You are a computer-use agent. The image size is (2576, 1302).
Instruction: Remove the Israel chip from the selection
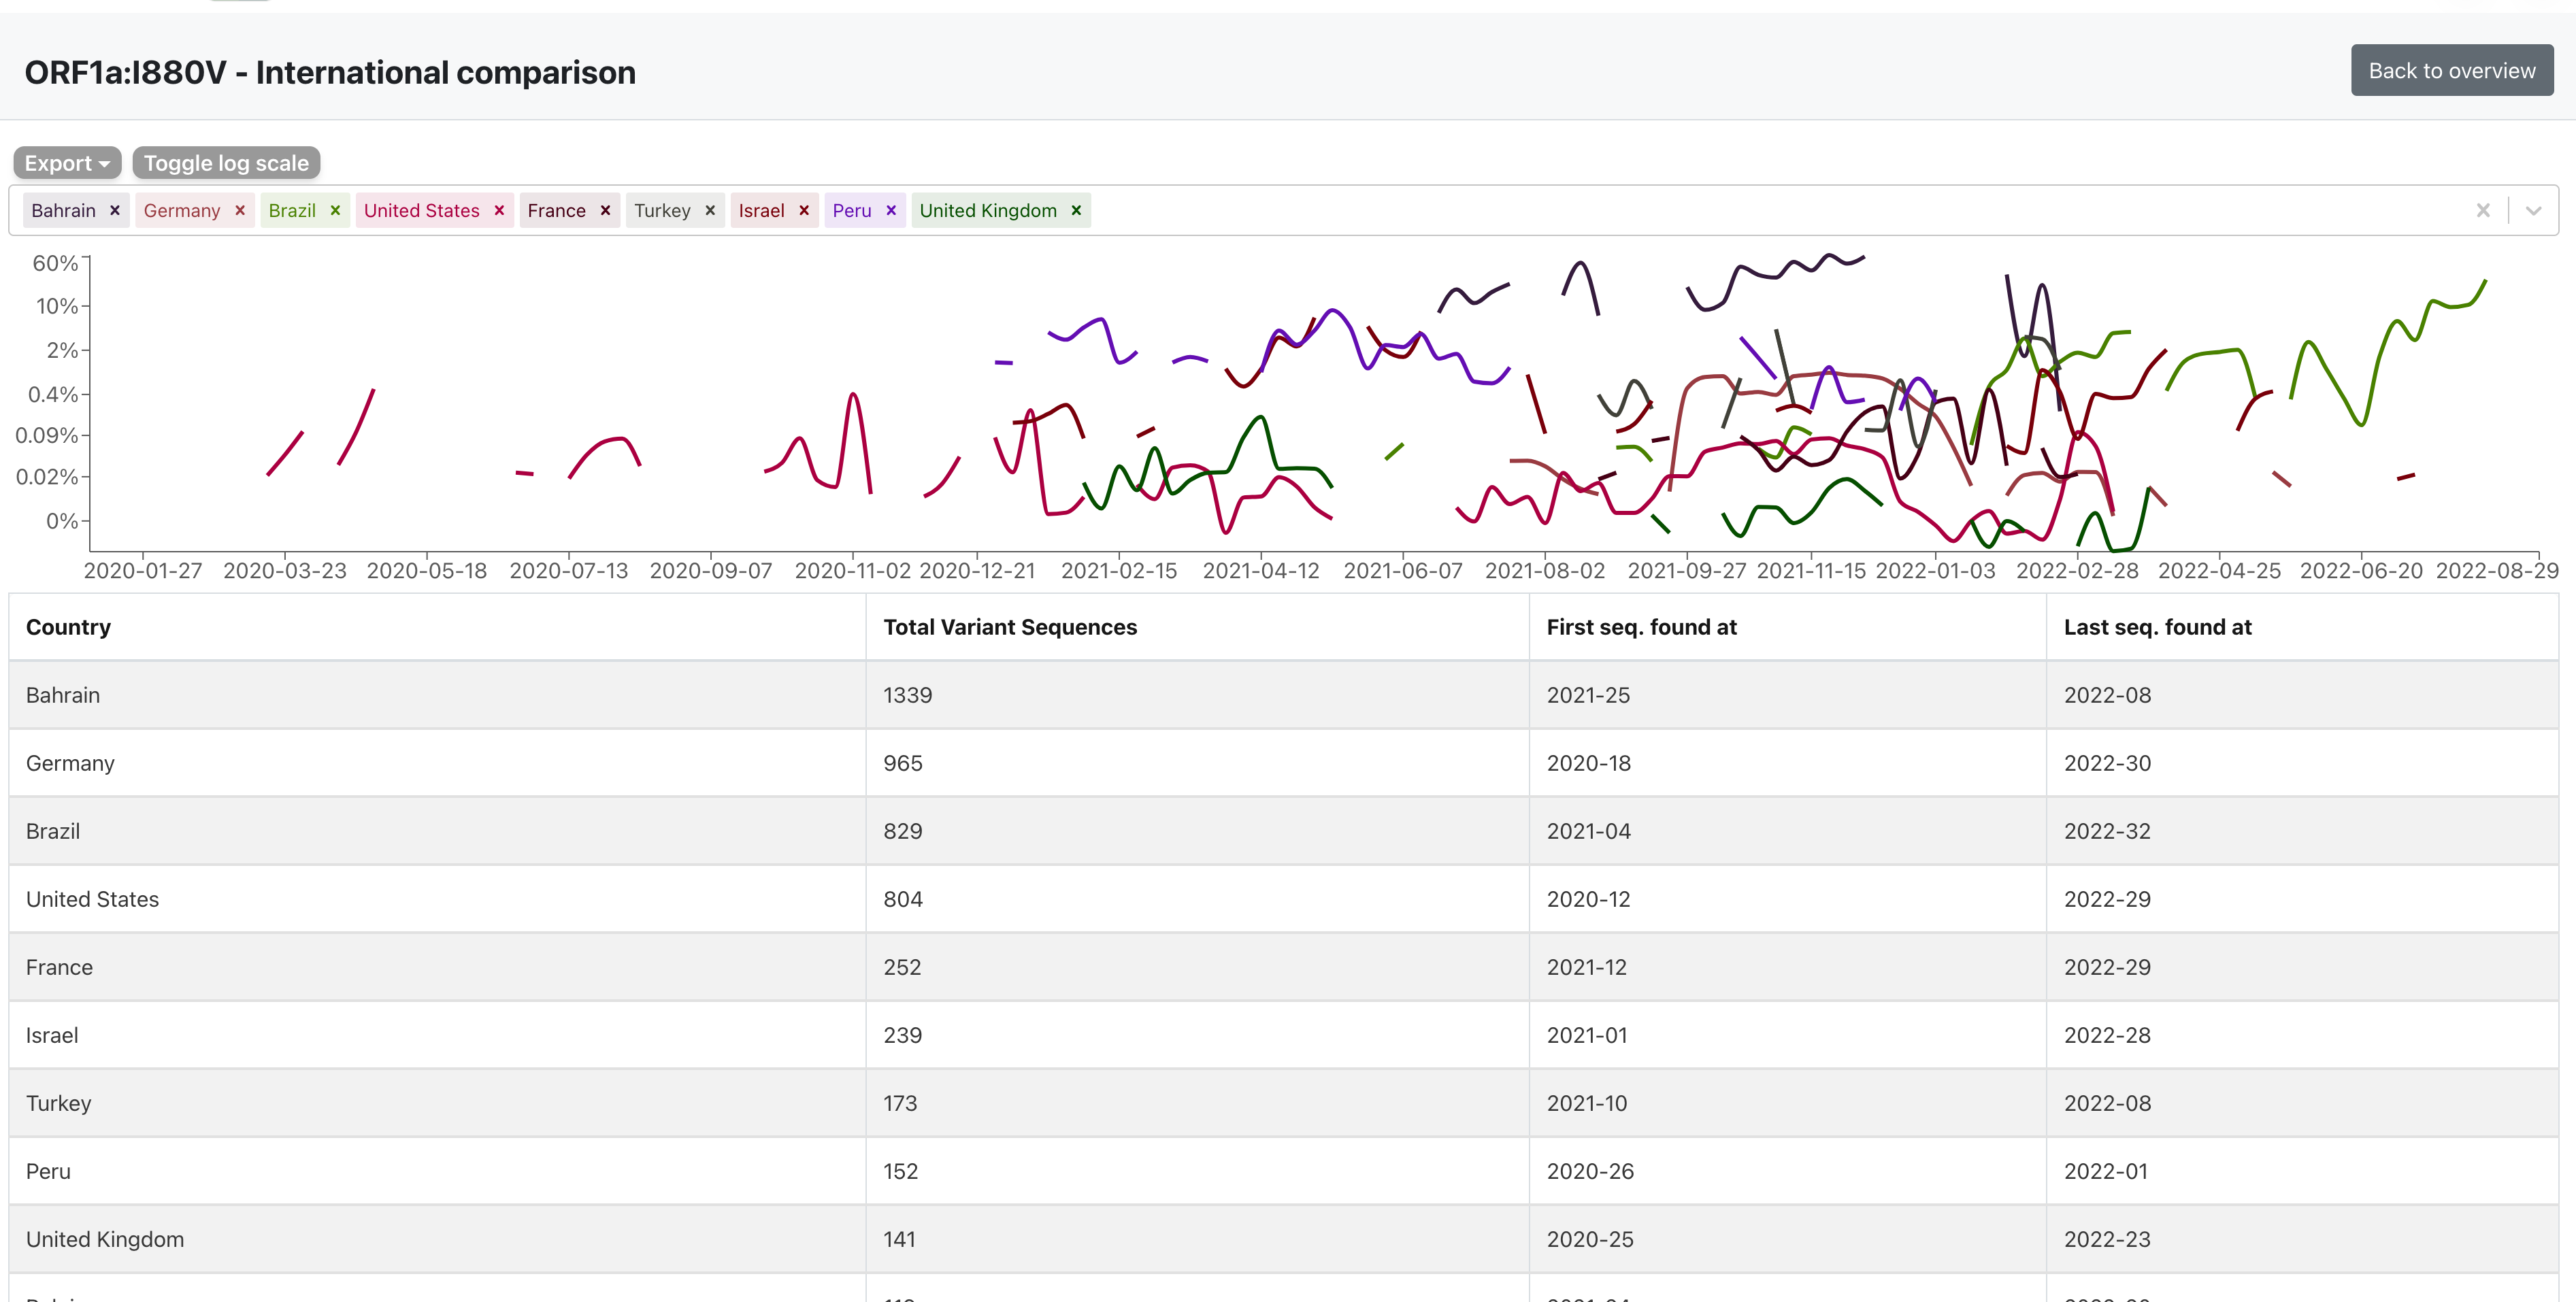(804, 210)
